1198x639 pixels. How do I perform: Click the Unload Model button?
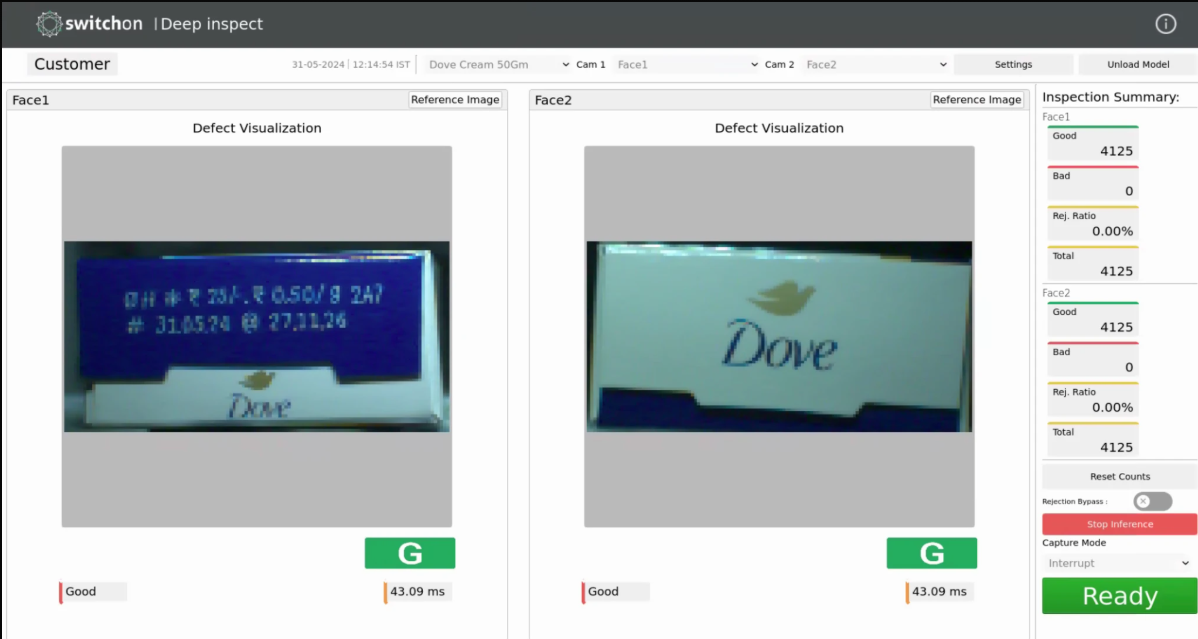click(1138, 65)
